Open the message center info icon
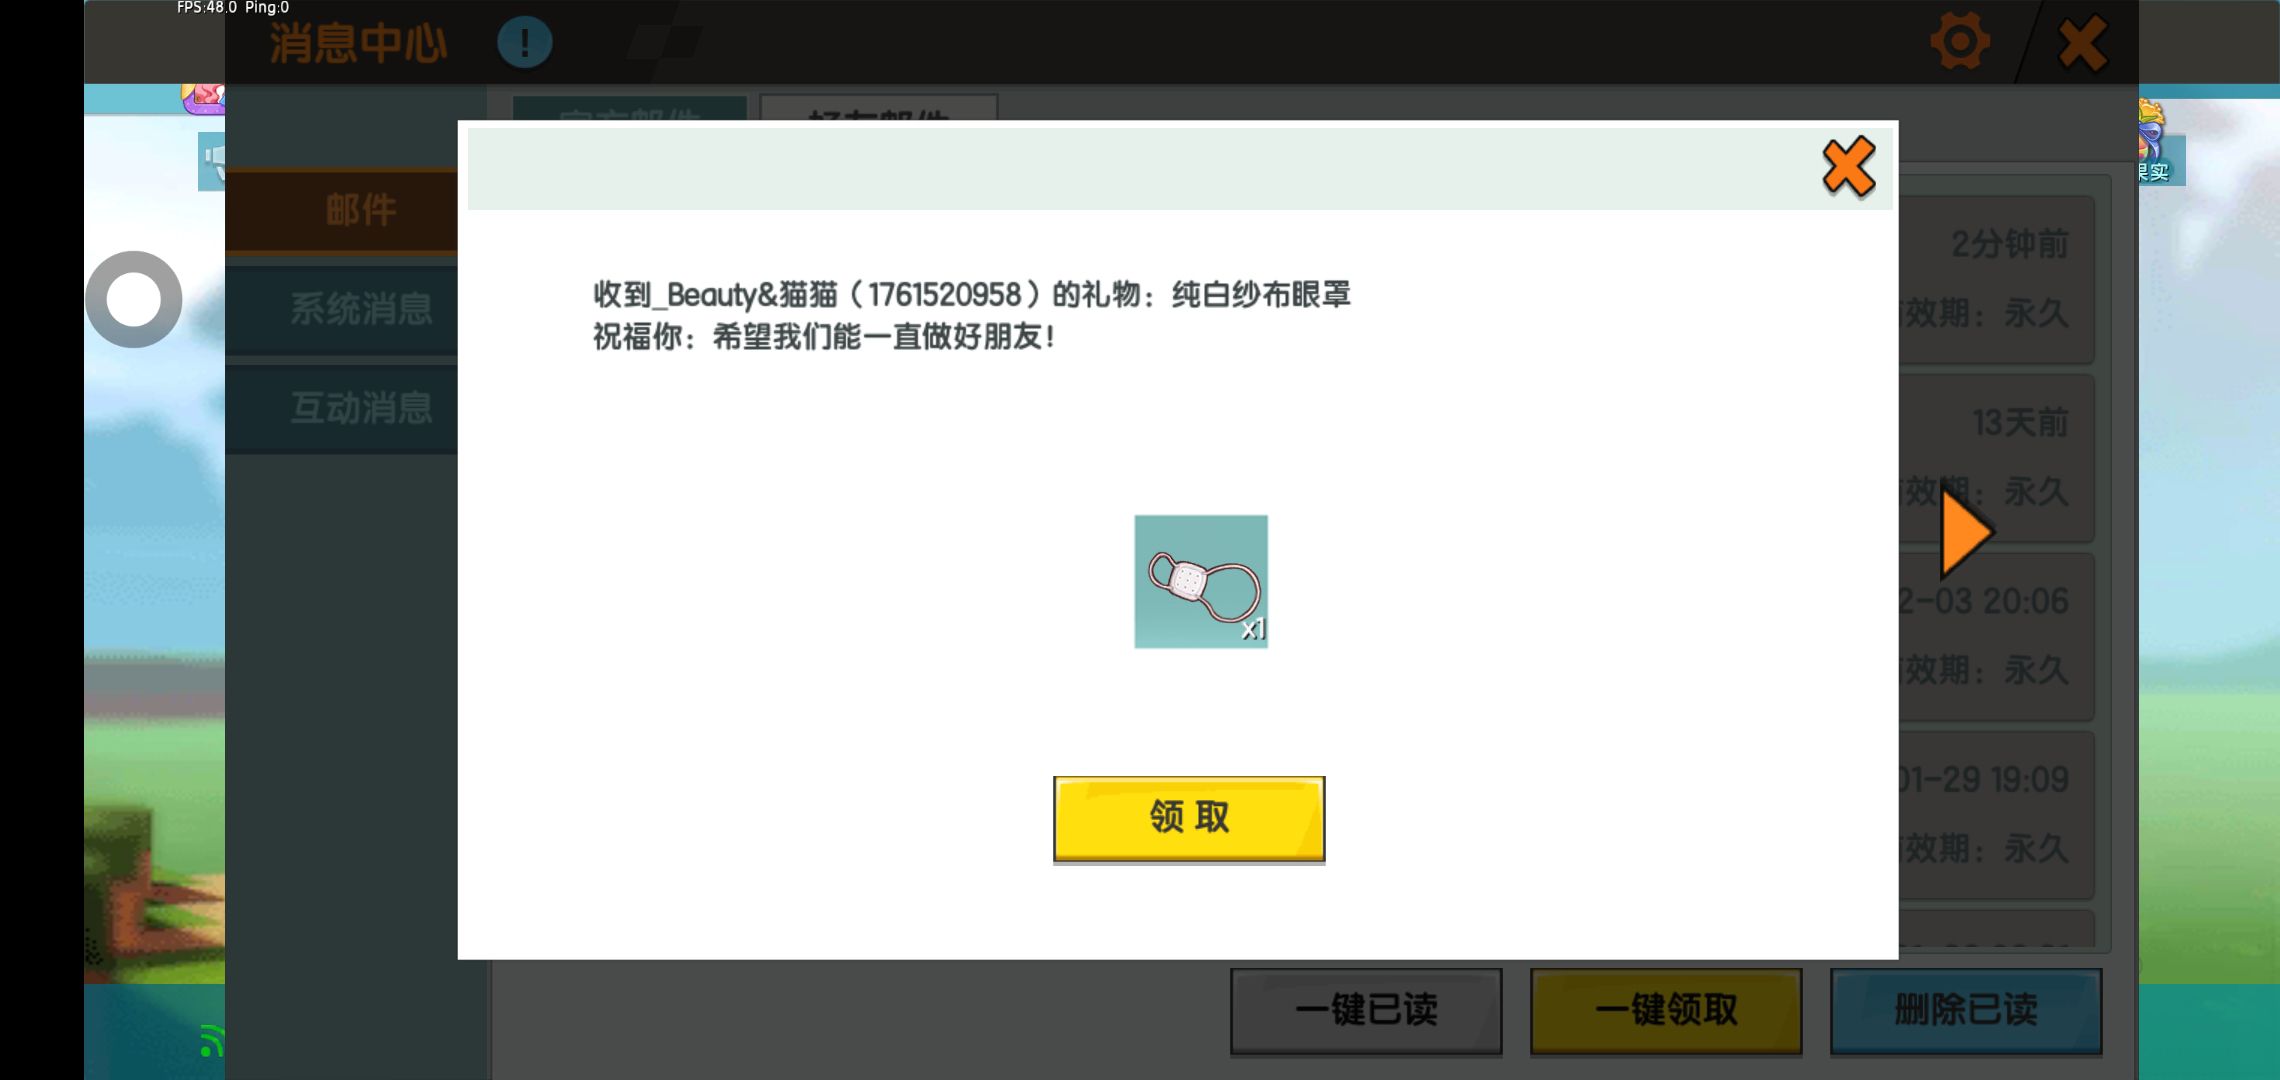This screenshot has width=2280, height=1080. (x=524, y=43)
